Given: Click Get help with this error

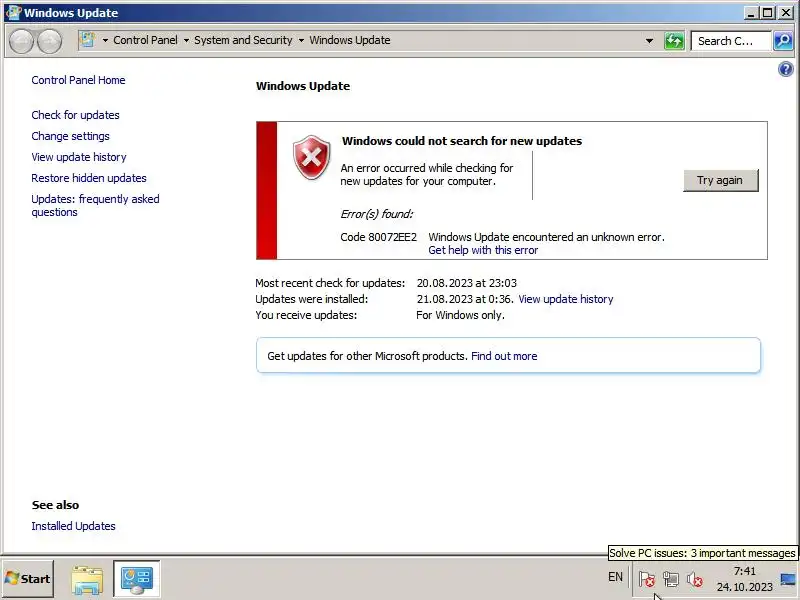Looking at the screenshot, I should coord(483,250).
